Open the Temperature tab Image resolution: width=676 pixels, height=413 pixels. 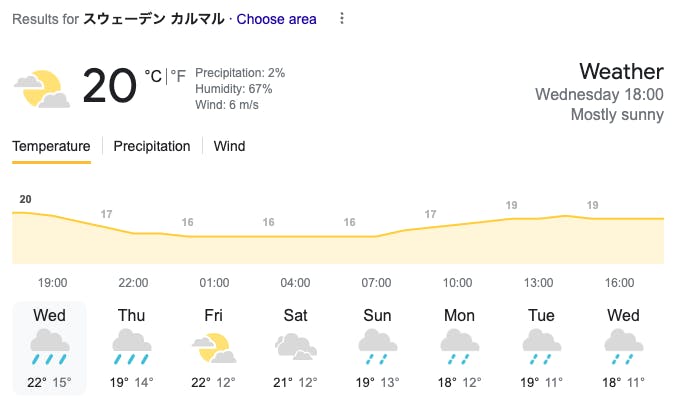(51, 146)
